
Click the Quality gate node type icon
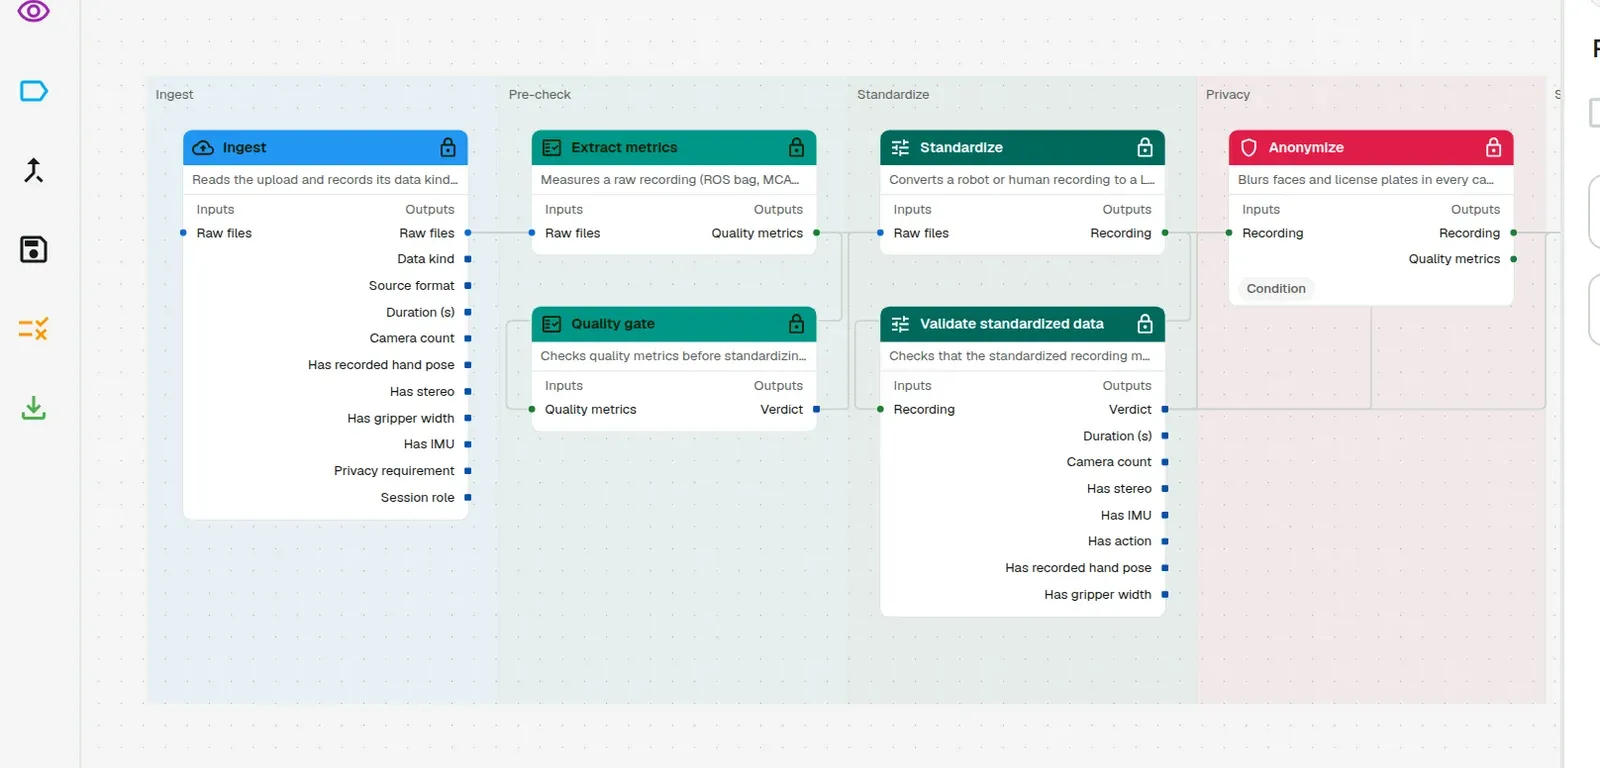[x=551, y=324]
